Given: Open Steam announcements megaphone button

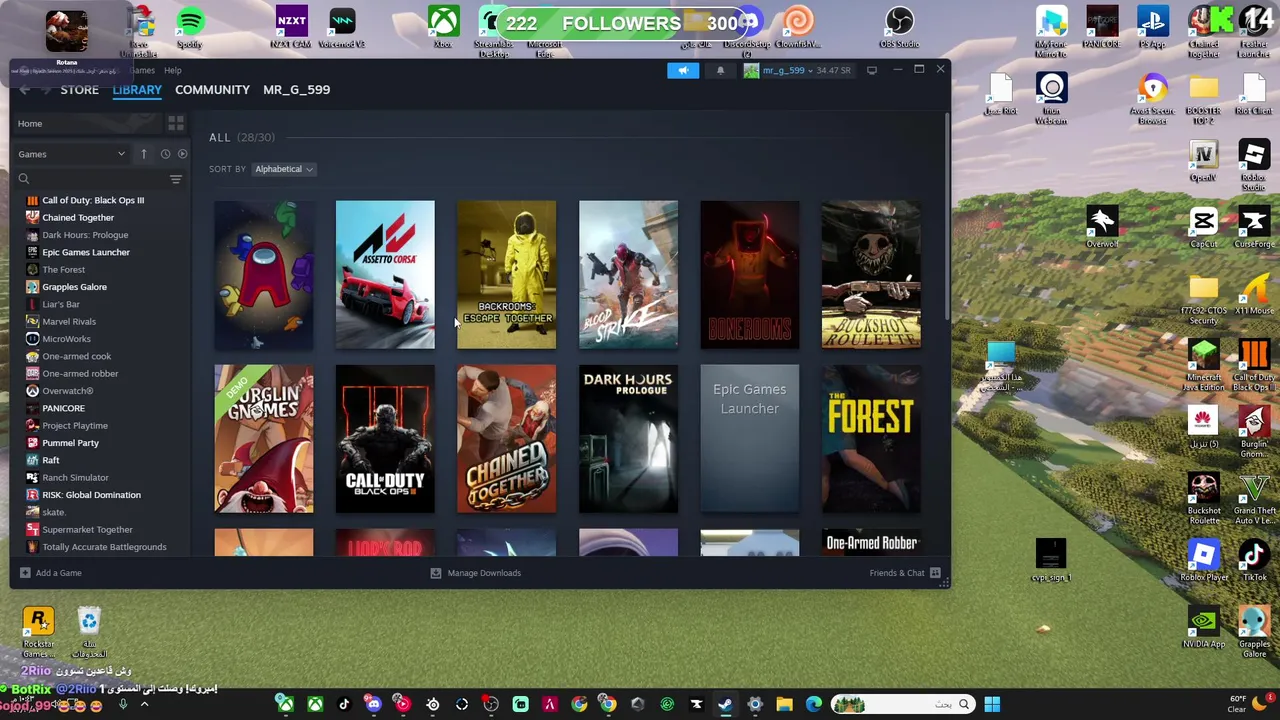Looking at the screenshot, I should click(683, 70).
